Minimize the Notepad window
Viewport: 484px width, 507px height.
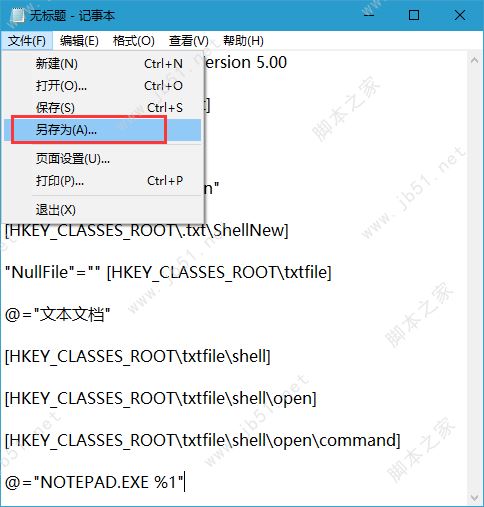coord(368,15)
